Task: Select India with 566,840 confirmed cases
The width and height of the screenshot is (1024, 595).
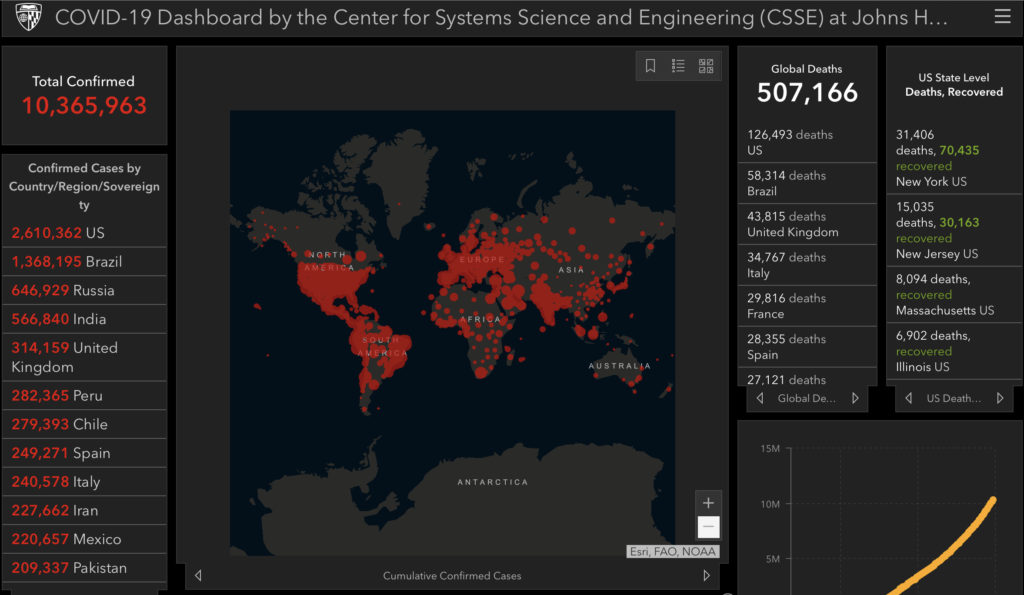Action: tap(84, 319)
